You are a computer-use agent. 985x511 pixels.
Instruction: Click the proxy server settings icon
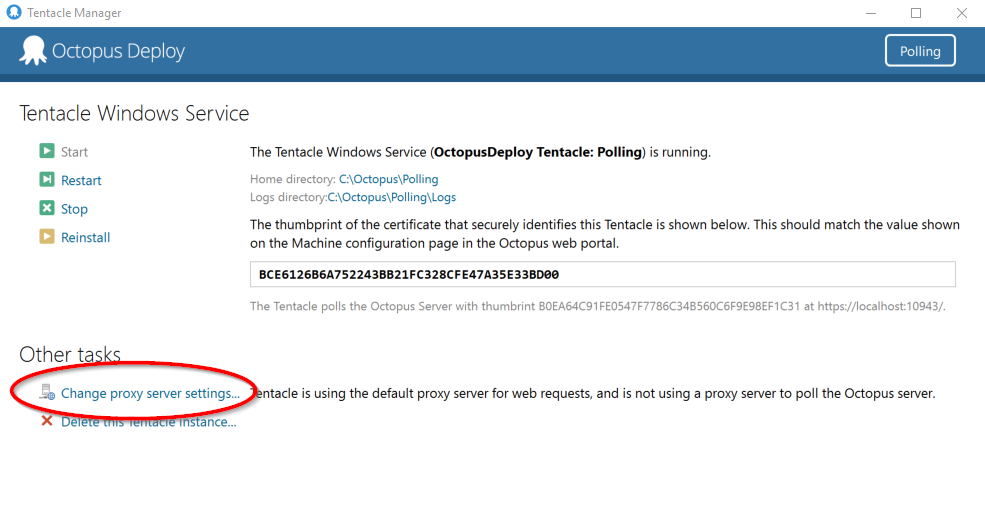coord(47,392)
